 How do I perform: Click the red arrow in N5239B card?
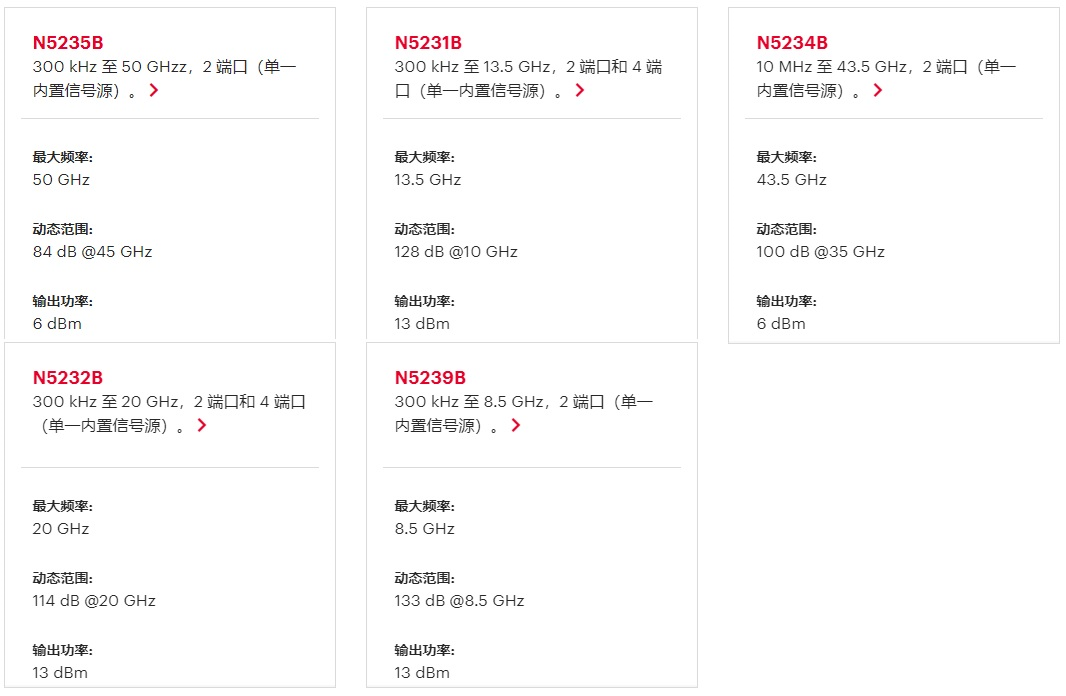[x=515, y=425]
